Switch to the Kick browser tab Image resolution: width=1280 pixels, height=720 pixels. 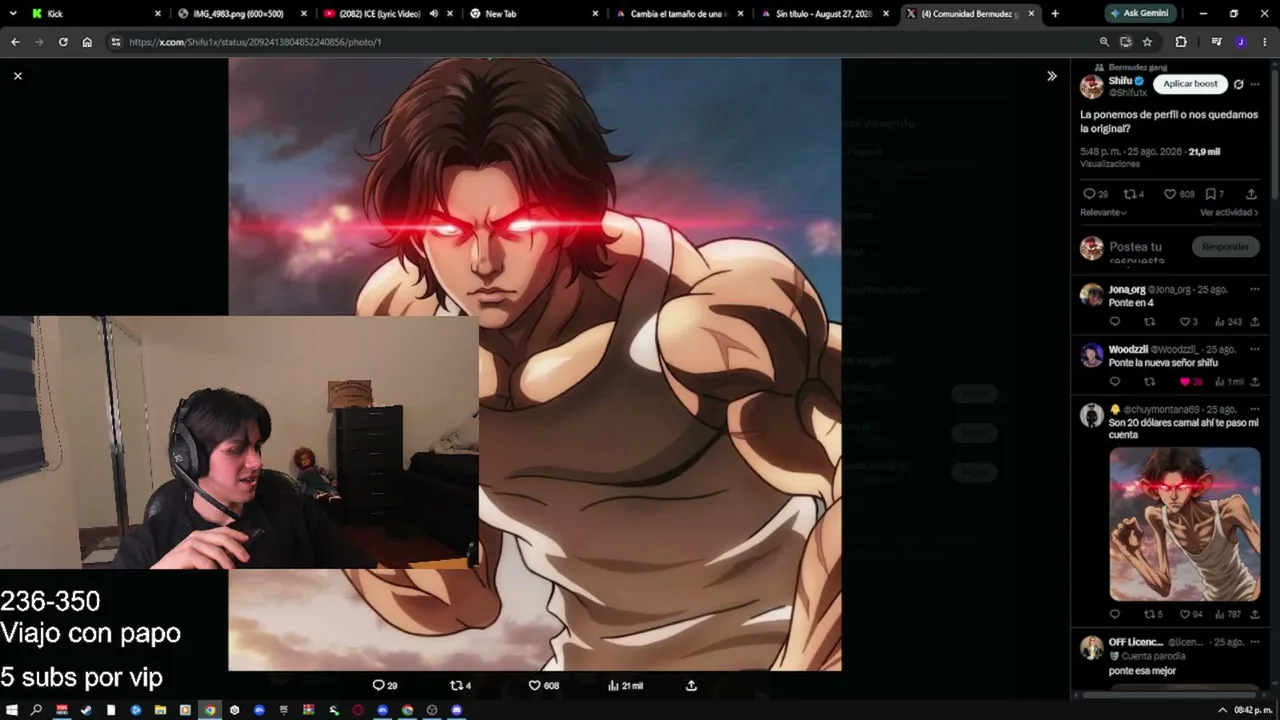(95, 14)
